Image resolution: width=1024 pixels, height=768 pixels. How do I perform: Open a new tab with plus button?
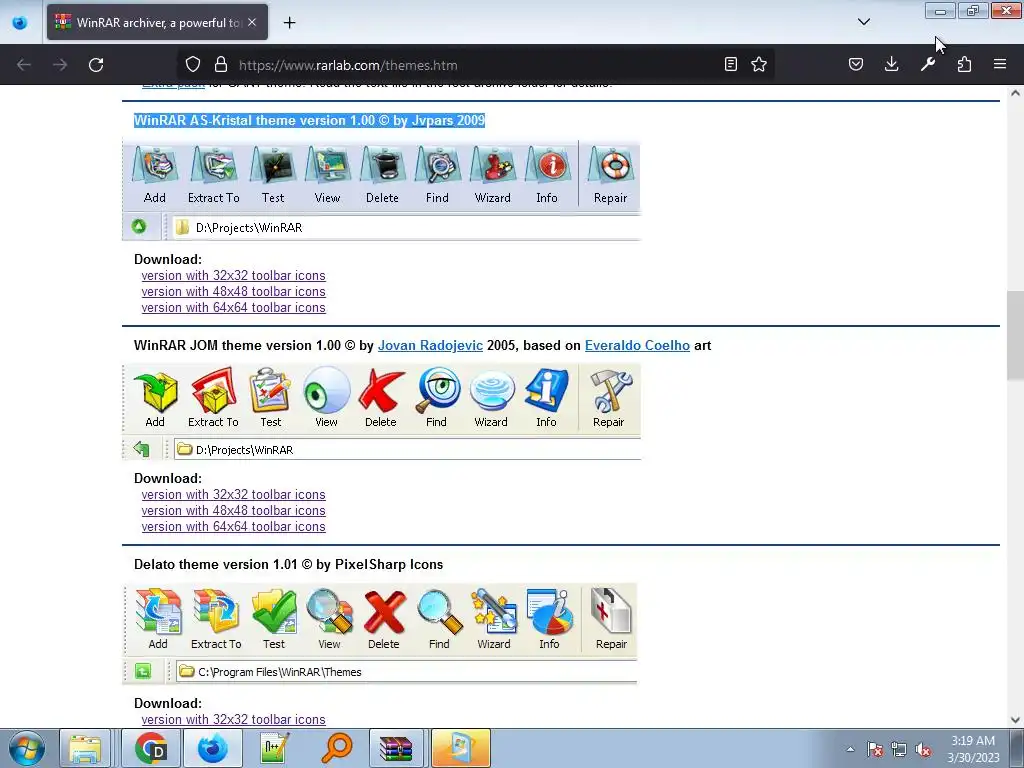click(x=289, y=23)
